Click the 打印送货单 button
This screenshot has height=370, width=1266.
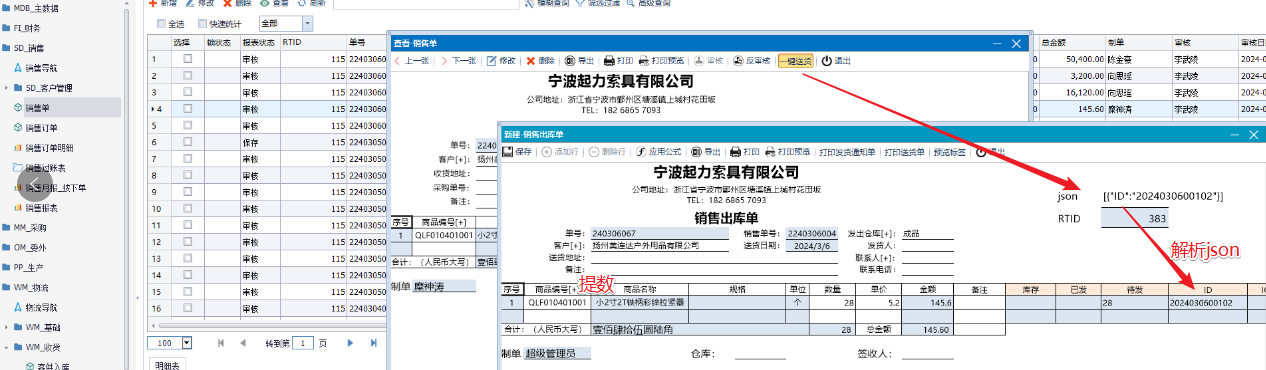click(904, 151)
